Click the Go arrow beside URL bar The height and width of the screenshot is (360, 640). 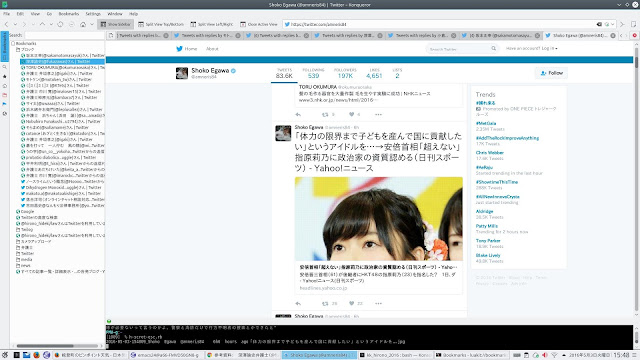[x=622, y=24]
